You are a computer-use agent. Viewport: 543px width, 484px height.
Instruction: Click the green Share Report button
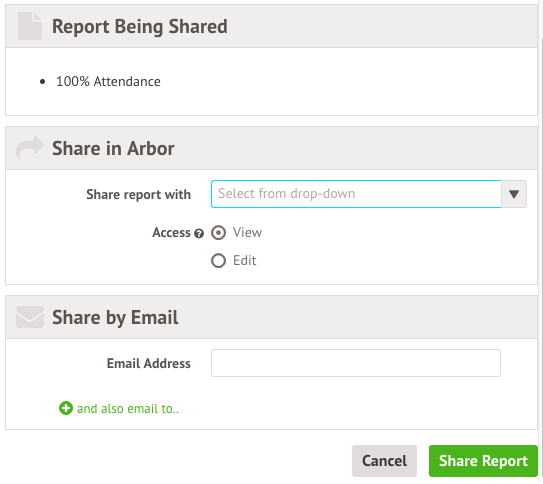tap(483, 461)
